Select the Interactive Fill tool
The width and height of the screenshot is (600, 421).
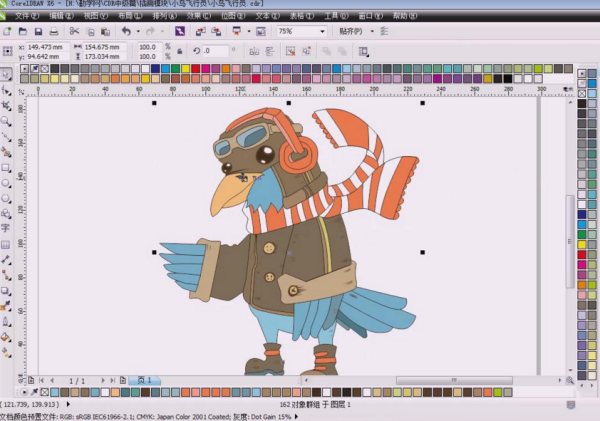coord(6,352)
